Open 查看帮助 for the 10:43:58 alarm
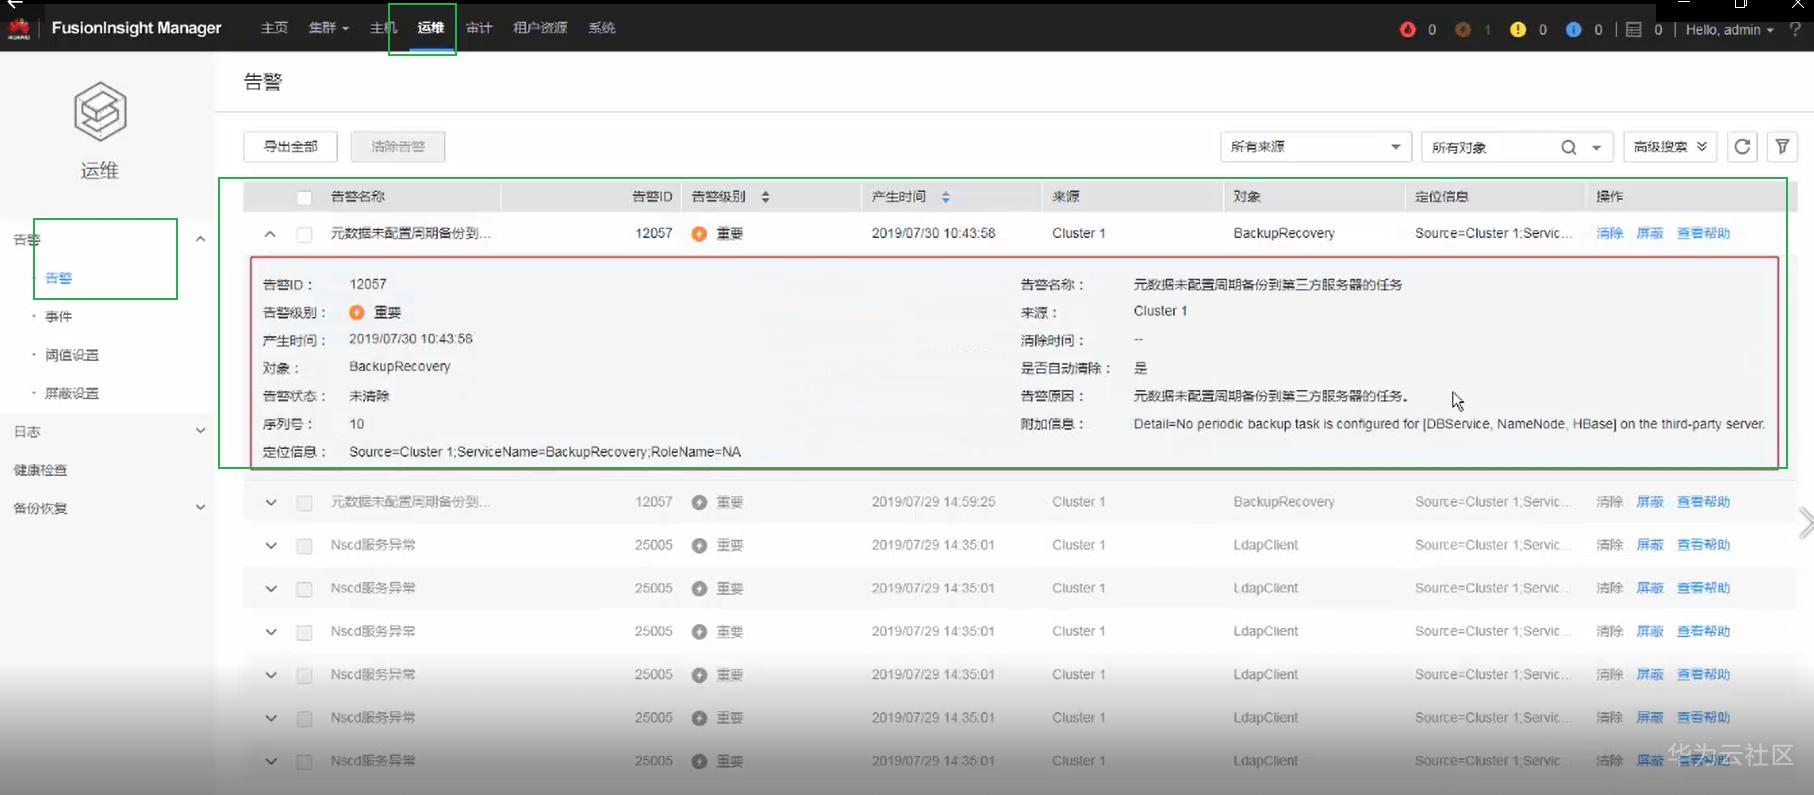The height and width of the screenshot is (795, 1814). click(x=1703, y=234)
